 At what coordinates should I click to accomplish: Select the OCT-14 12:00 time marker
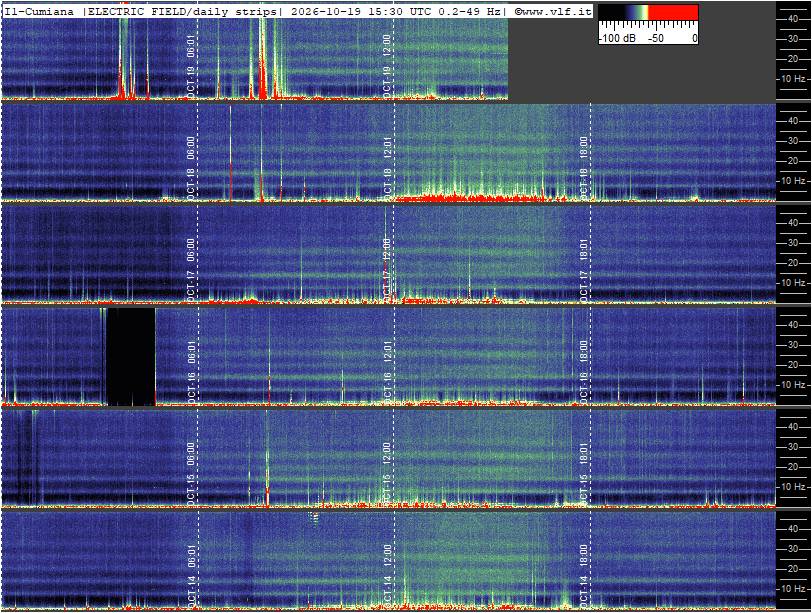click(387, 576)
